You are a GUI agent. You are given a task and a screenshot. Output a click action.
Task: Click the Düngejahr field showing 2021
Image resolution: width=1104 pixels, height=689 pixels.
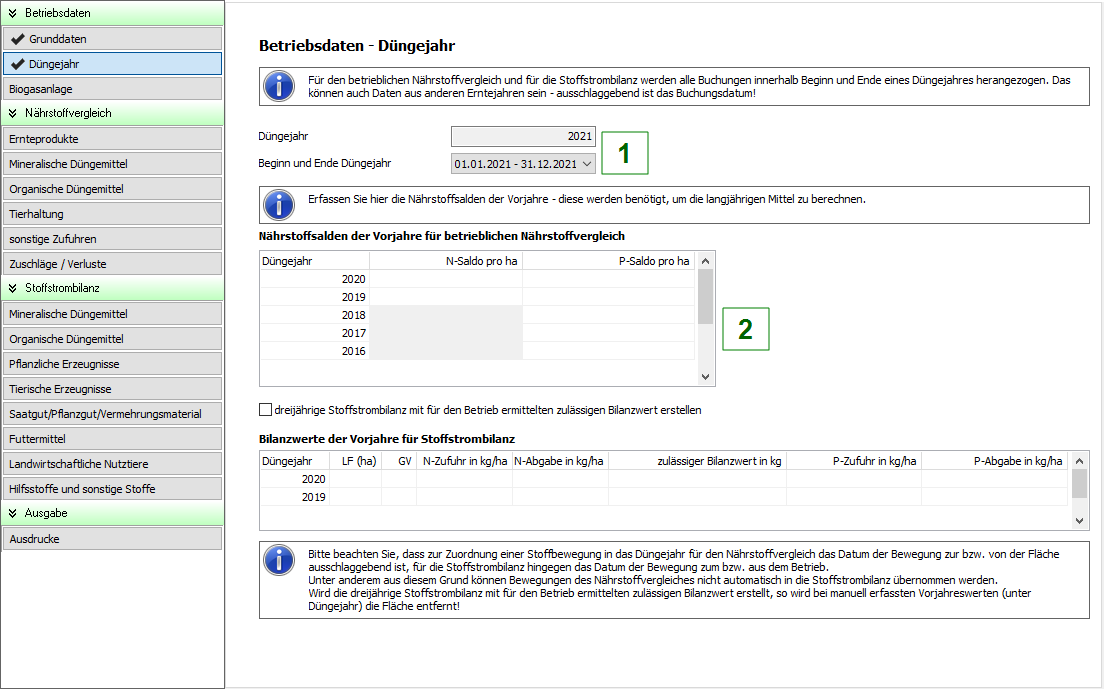pyautogui.click(x=523, y=137)
